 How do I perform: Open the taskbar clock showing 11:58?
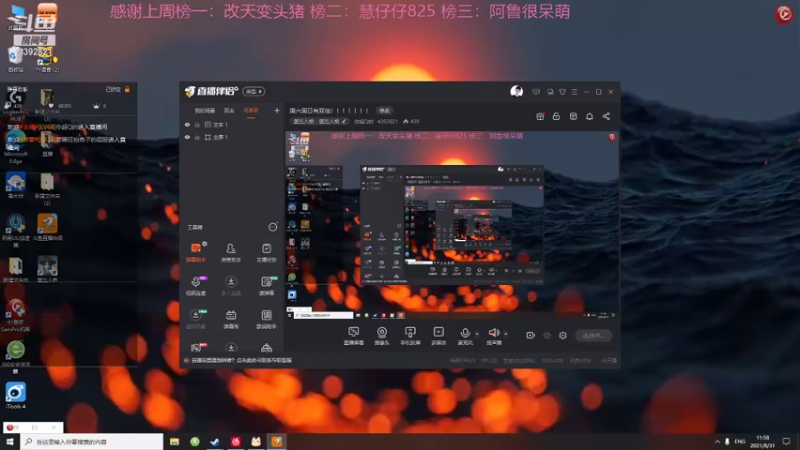click(762, 441)
